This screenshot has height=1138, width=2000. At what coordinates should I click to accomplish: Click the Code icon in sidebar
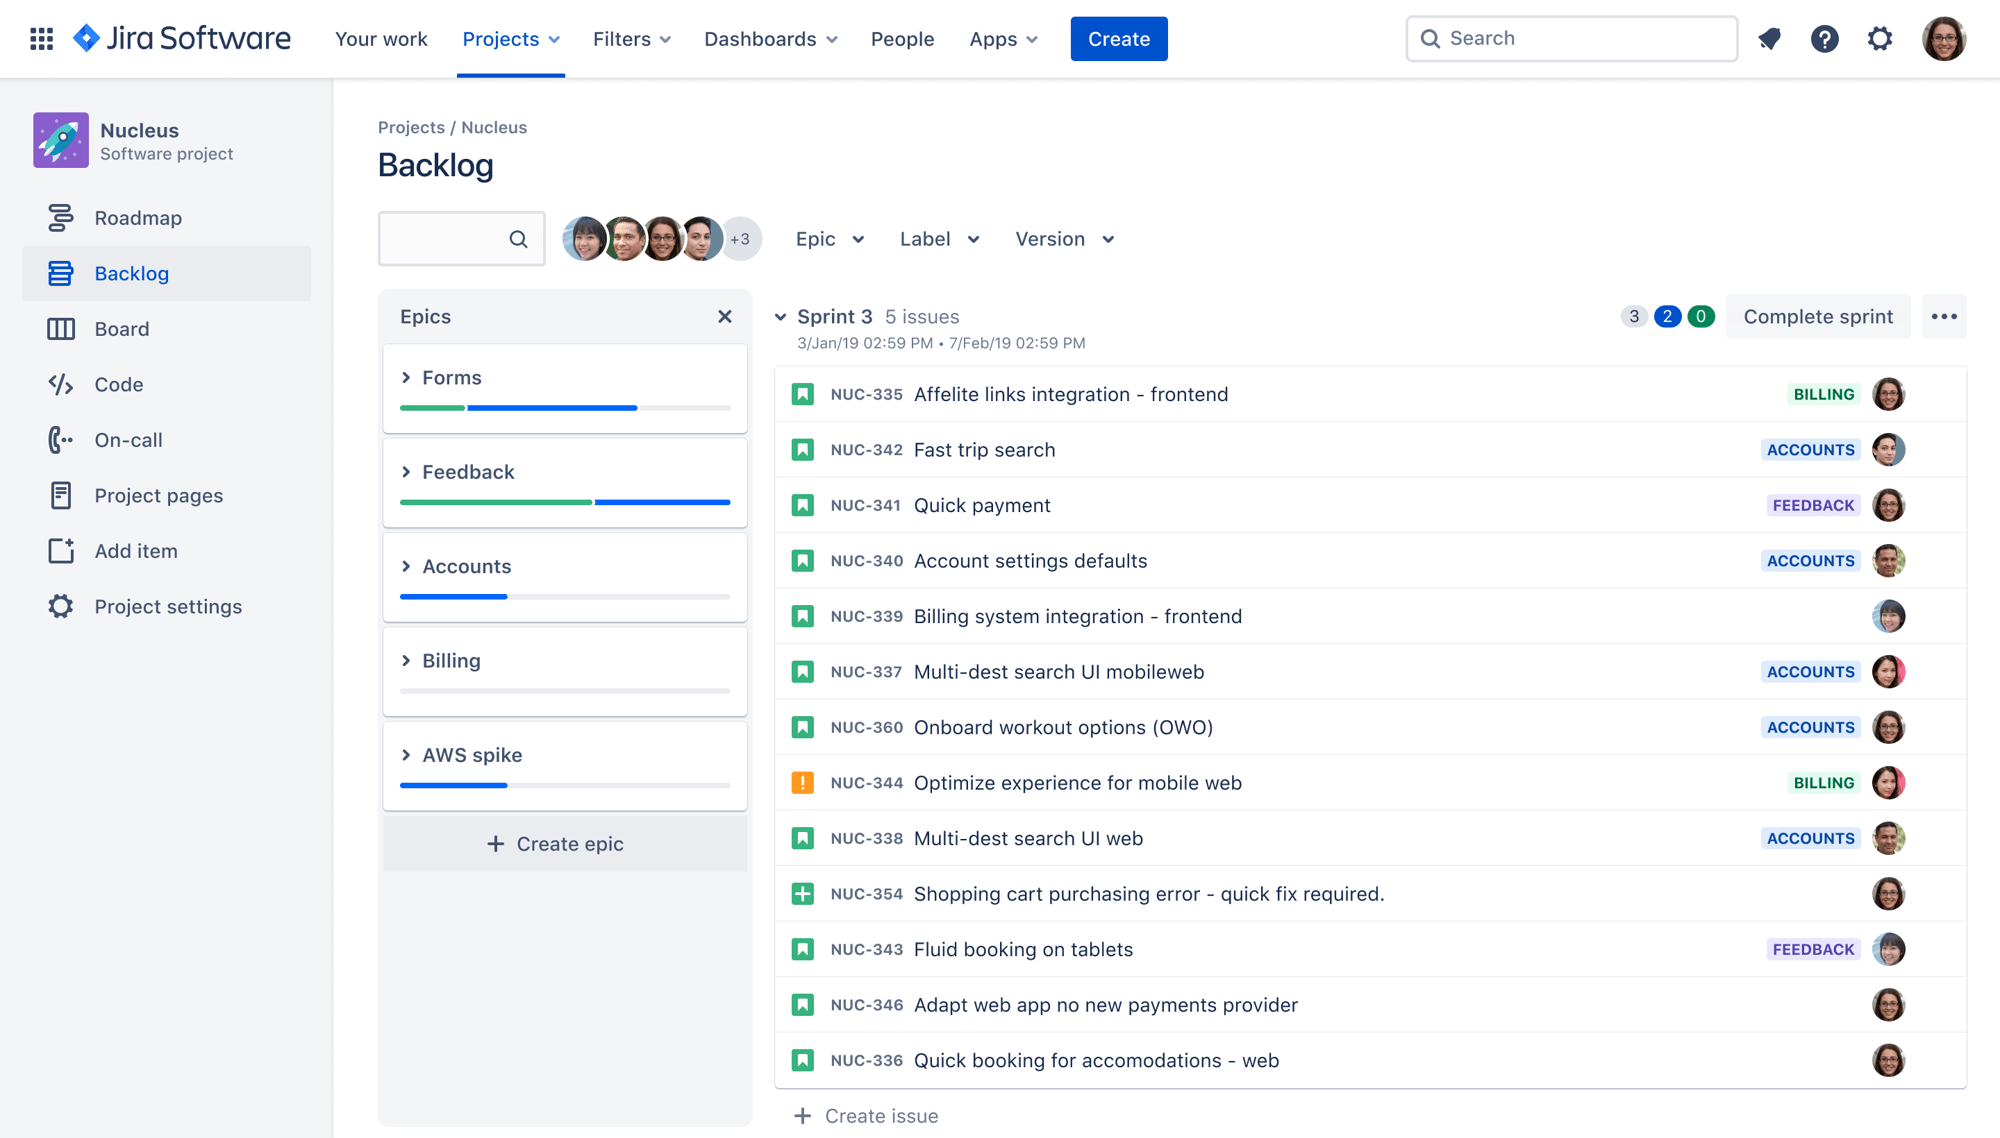click(x=60, y=383)
